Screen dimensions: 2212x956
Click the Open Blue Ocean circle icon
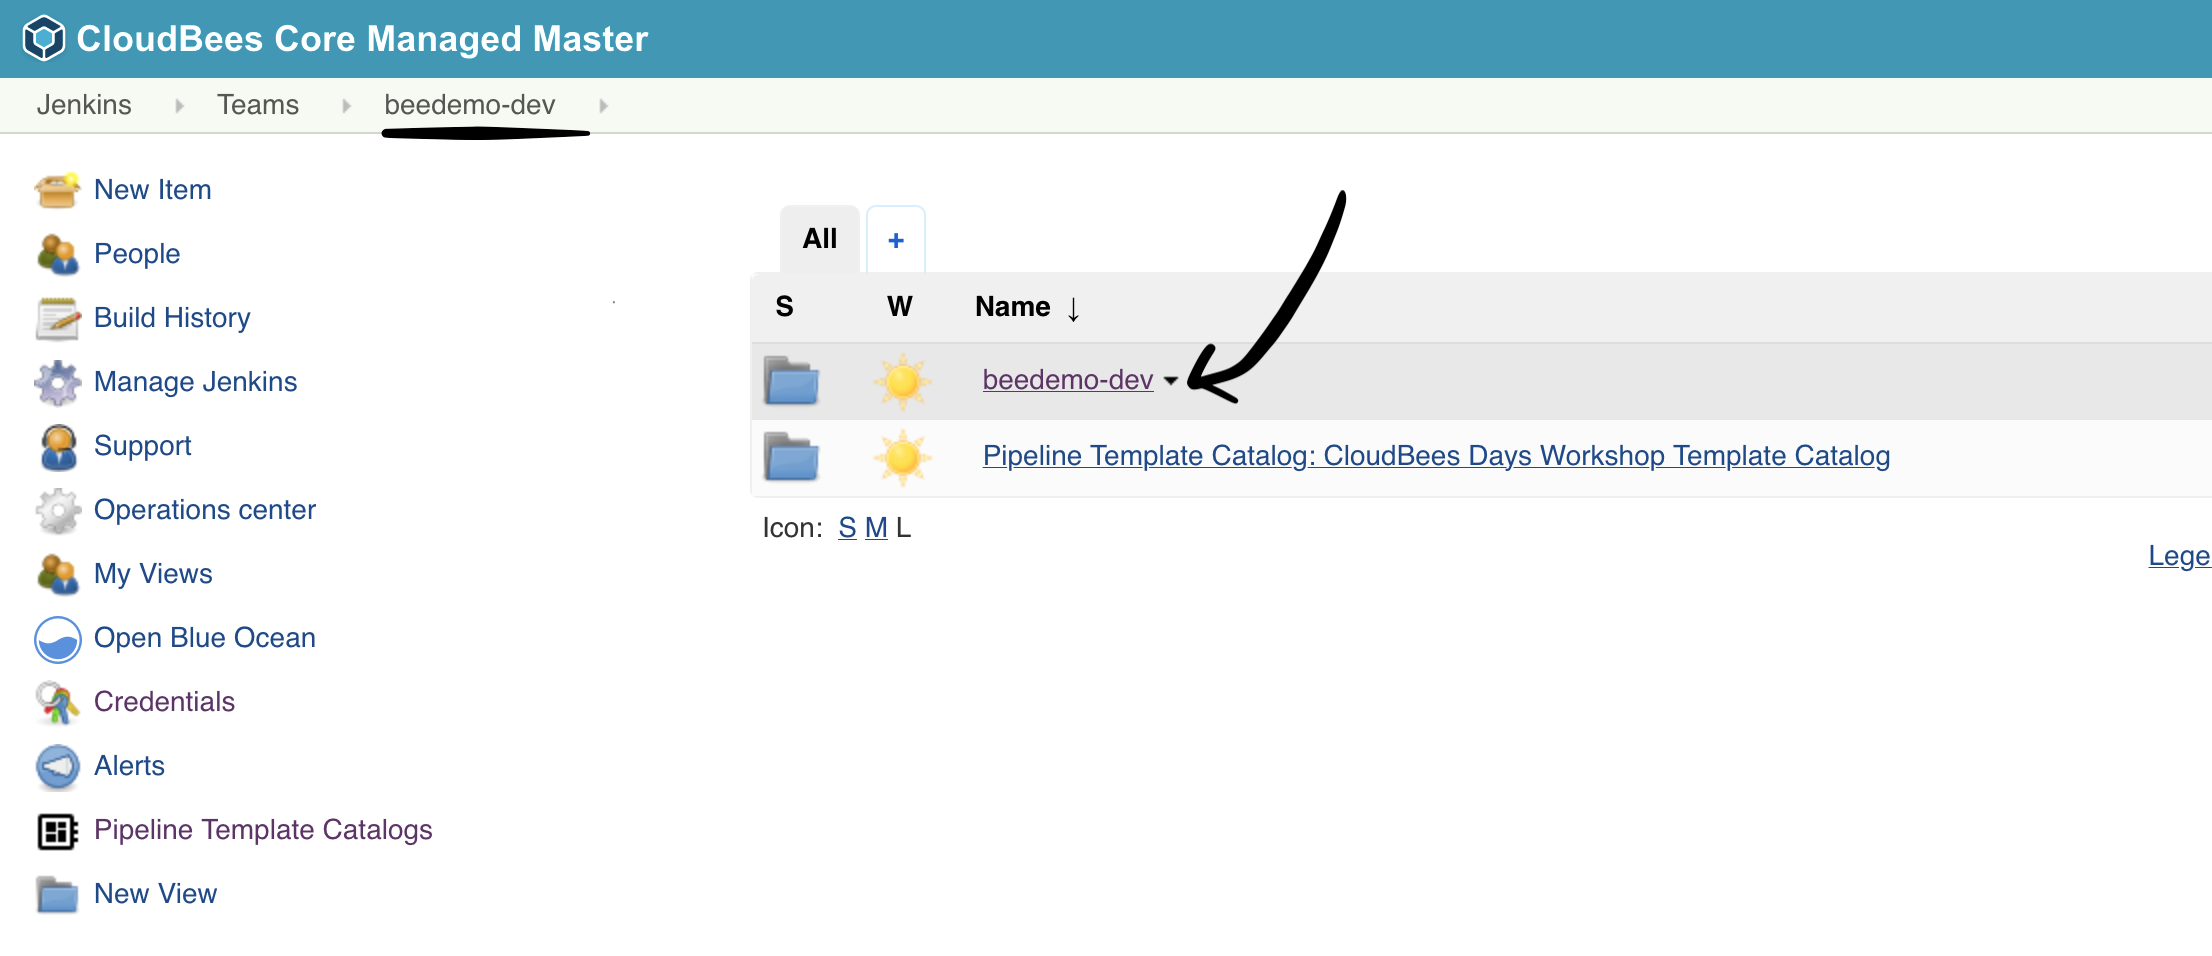[57, 639]
